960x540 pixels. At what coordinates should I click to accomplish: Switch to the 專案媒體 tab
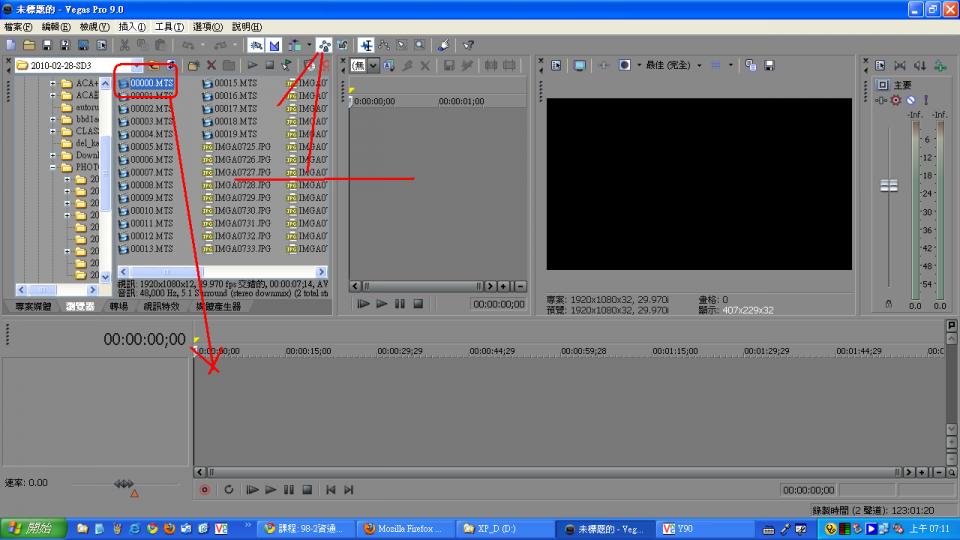click(34, 307)
